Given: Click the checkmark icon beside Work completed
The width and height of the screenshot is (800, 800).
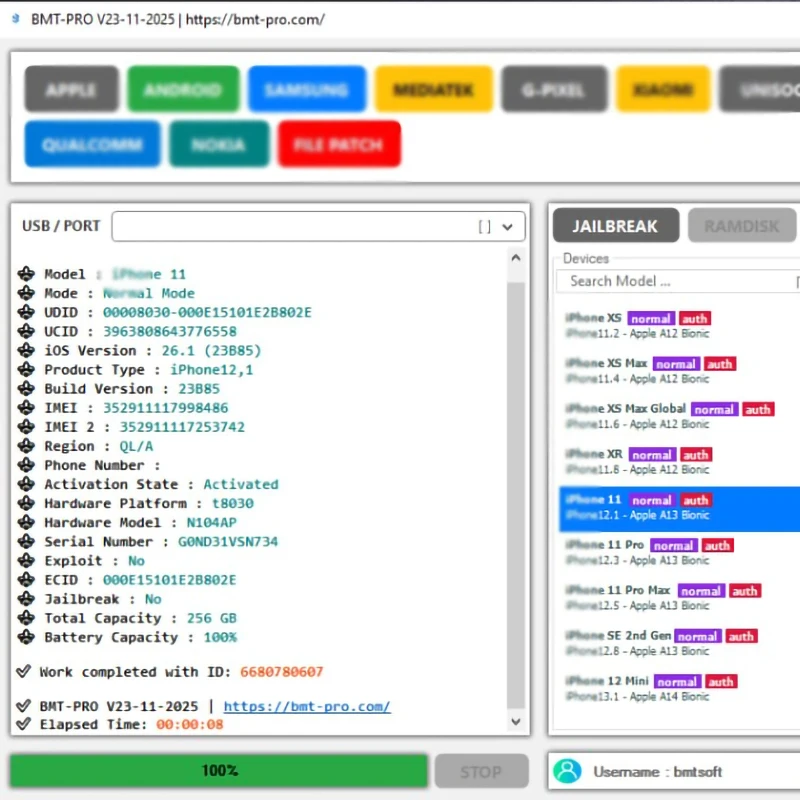Looking at the screenshot, I should click(23, 671).
